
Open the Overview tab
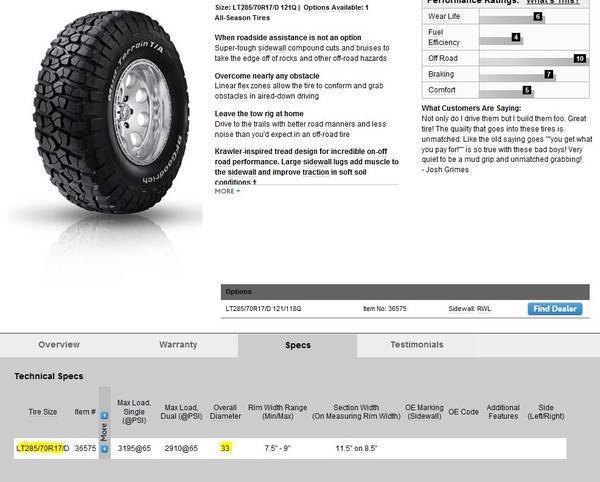(59, 345)
